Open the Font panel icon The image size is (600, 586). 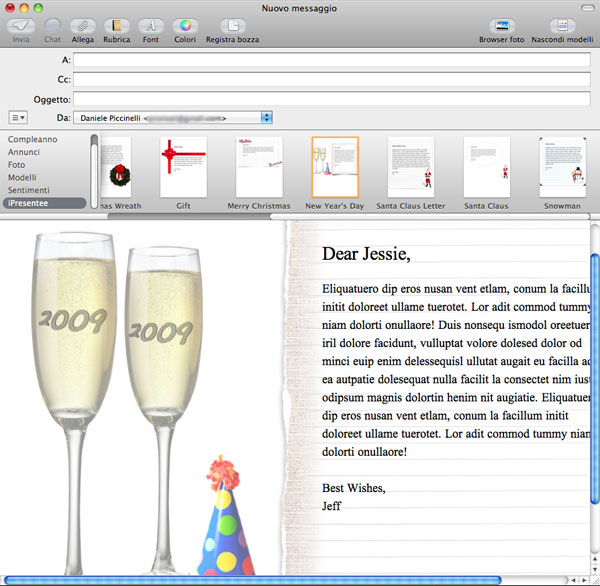tap(151, 26)
